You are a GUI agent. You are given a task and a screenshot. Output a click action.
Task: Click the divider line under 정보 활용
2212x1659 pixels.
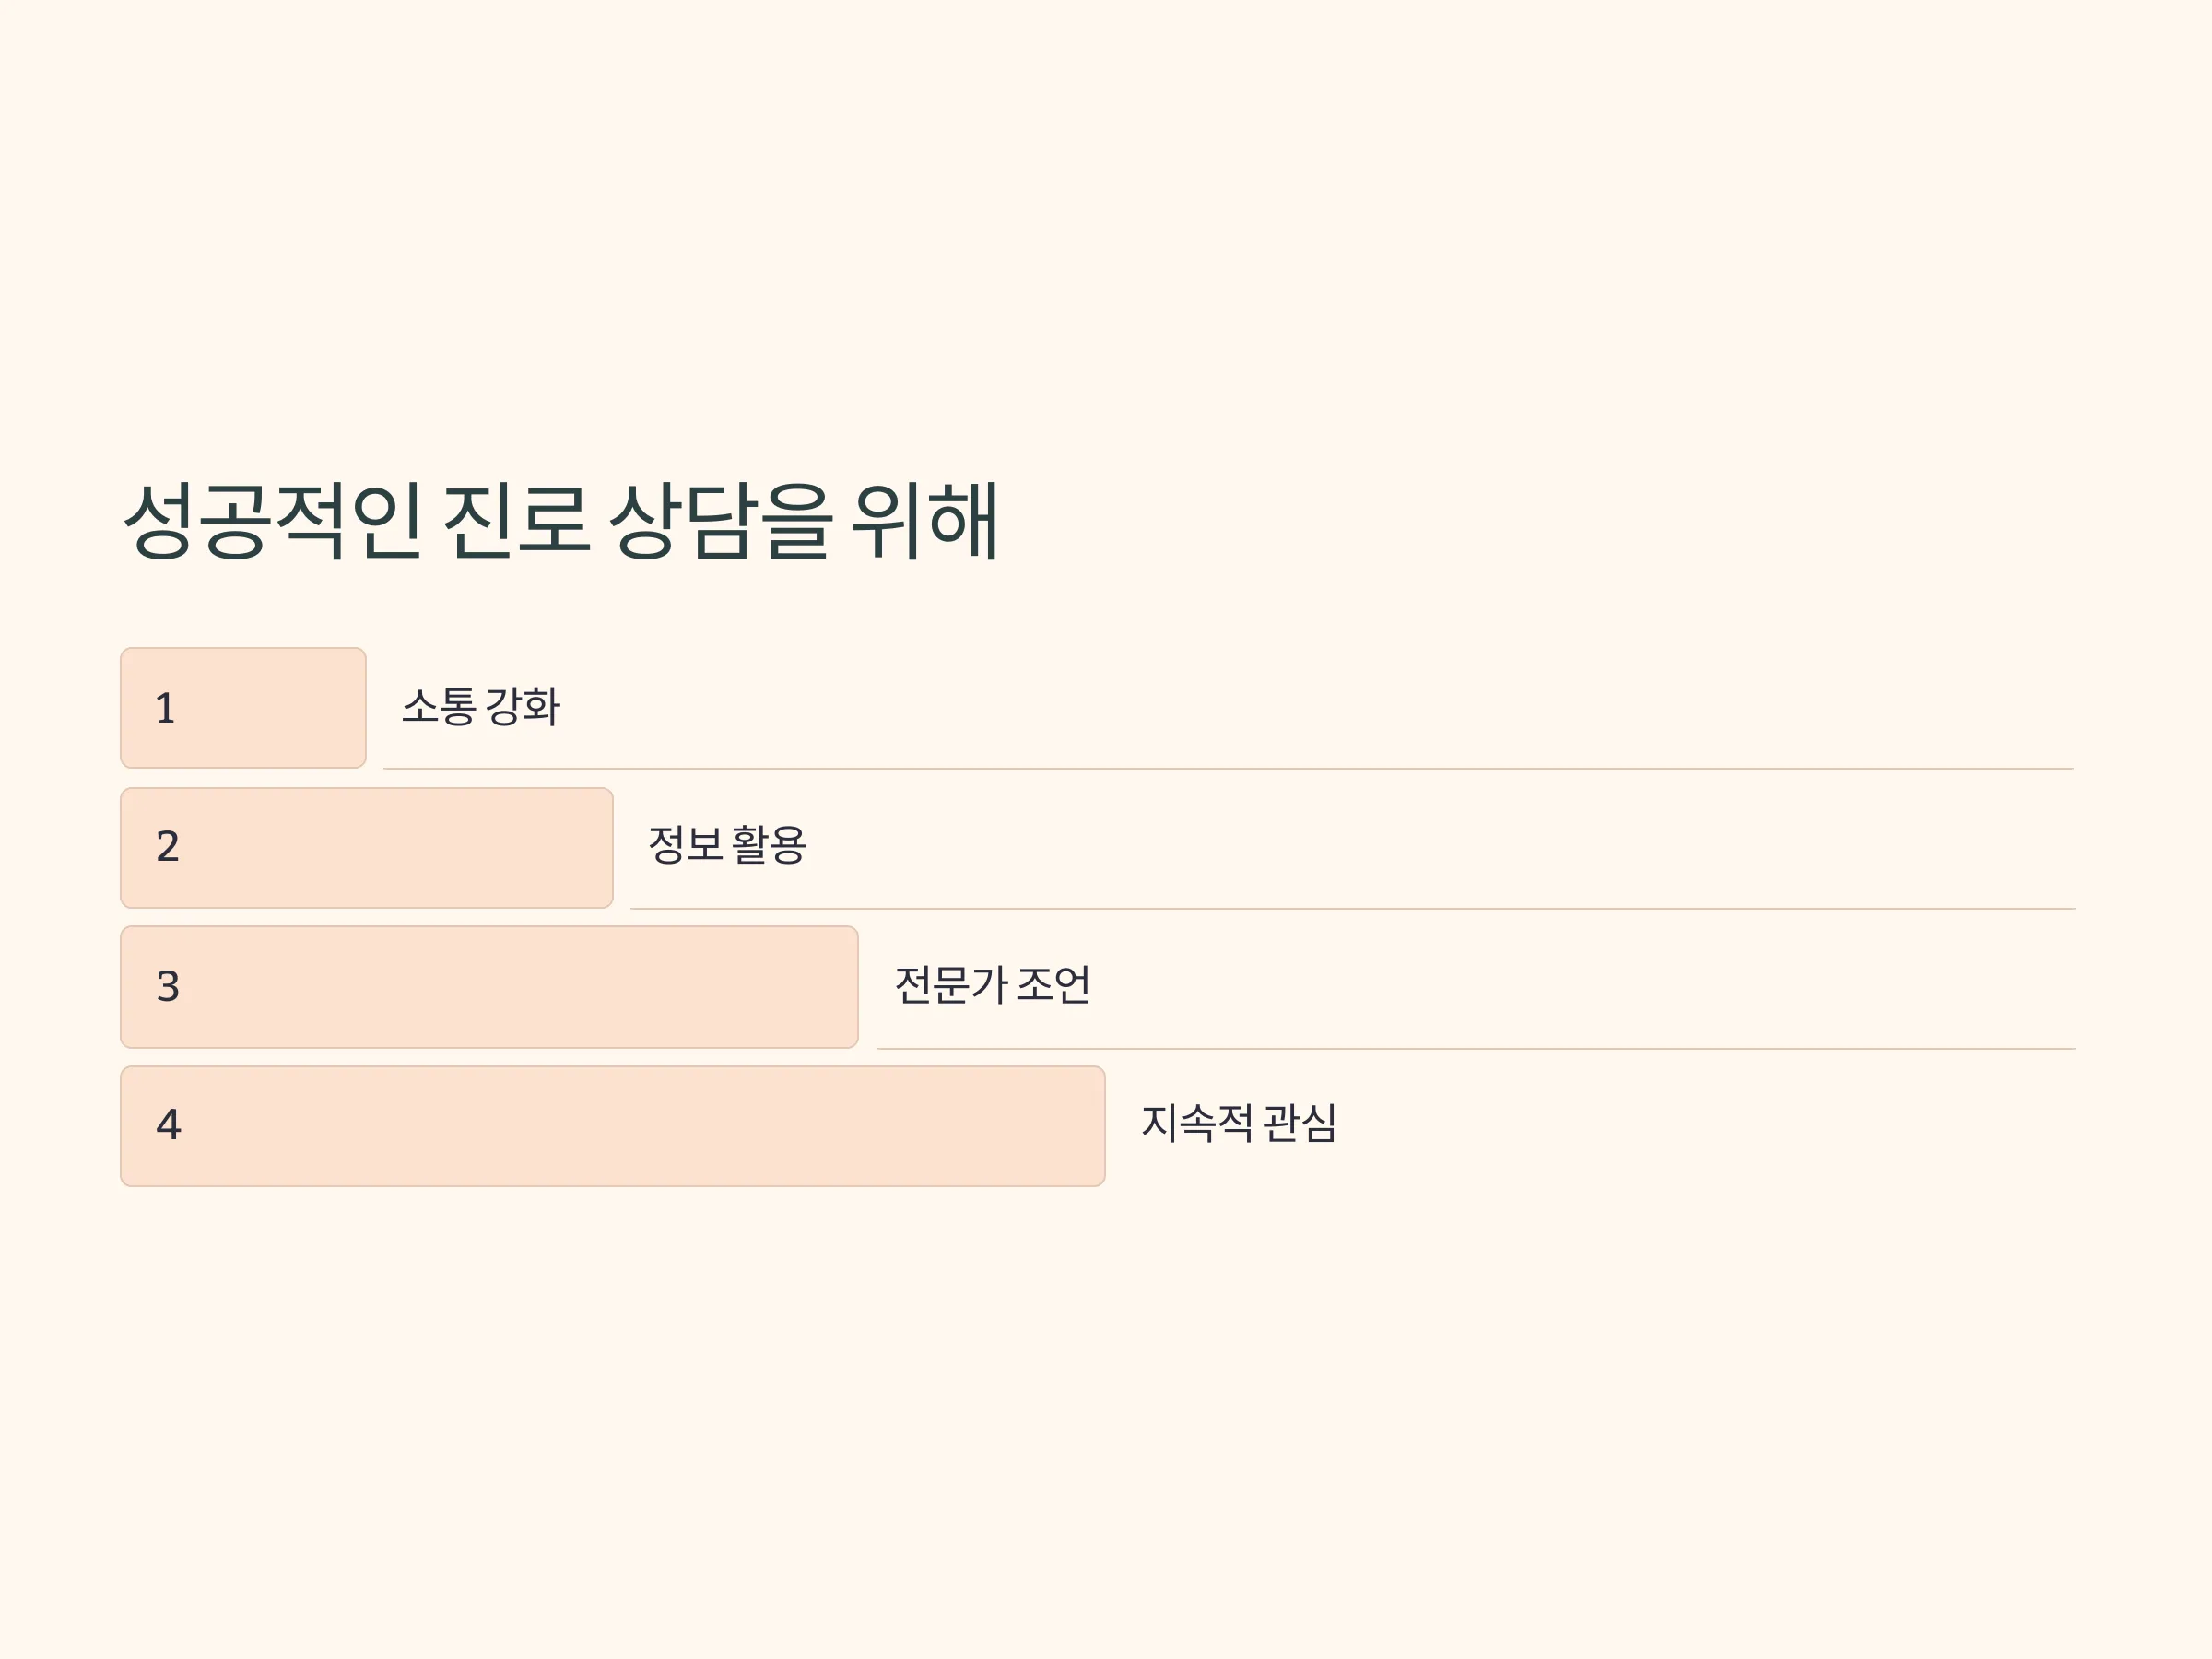[x=1353, y=909]
